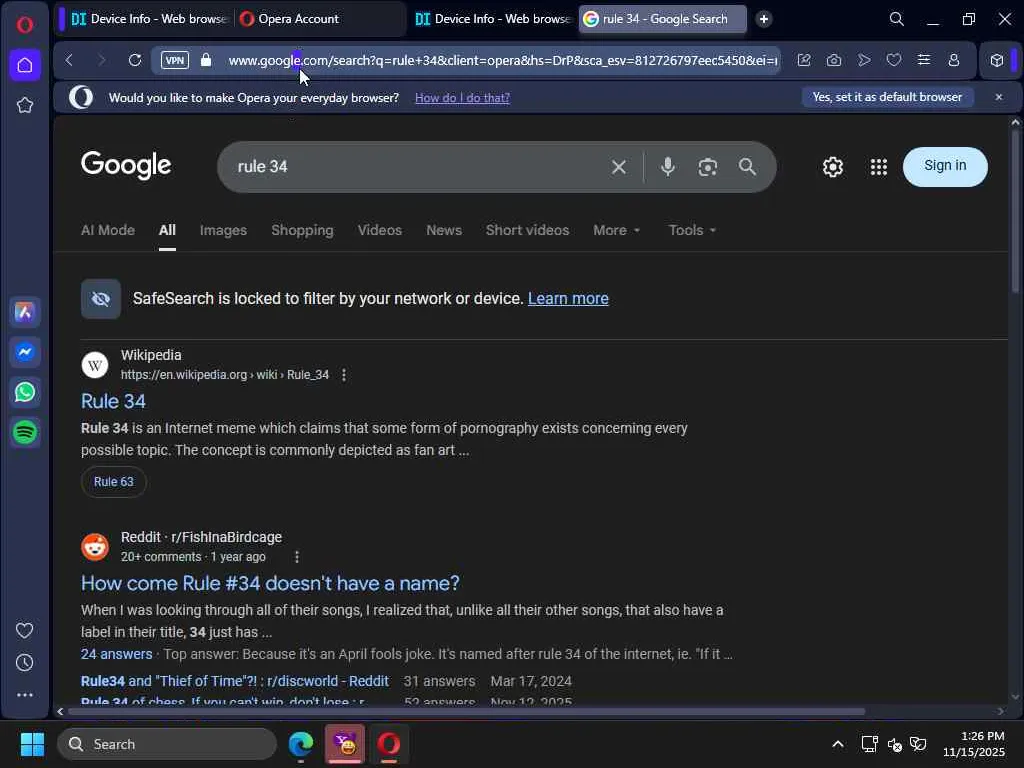Open How come Rule #34 Reddit result
The height and width of the screenshot is (768, 1024).
[270, 583]
